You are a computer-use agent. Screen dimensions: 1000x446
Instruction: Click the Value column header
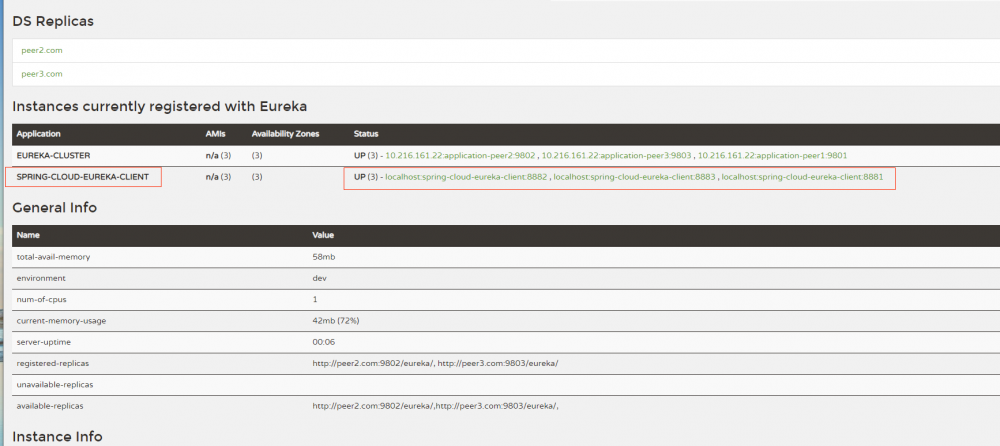click(x=323, y=235)
